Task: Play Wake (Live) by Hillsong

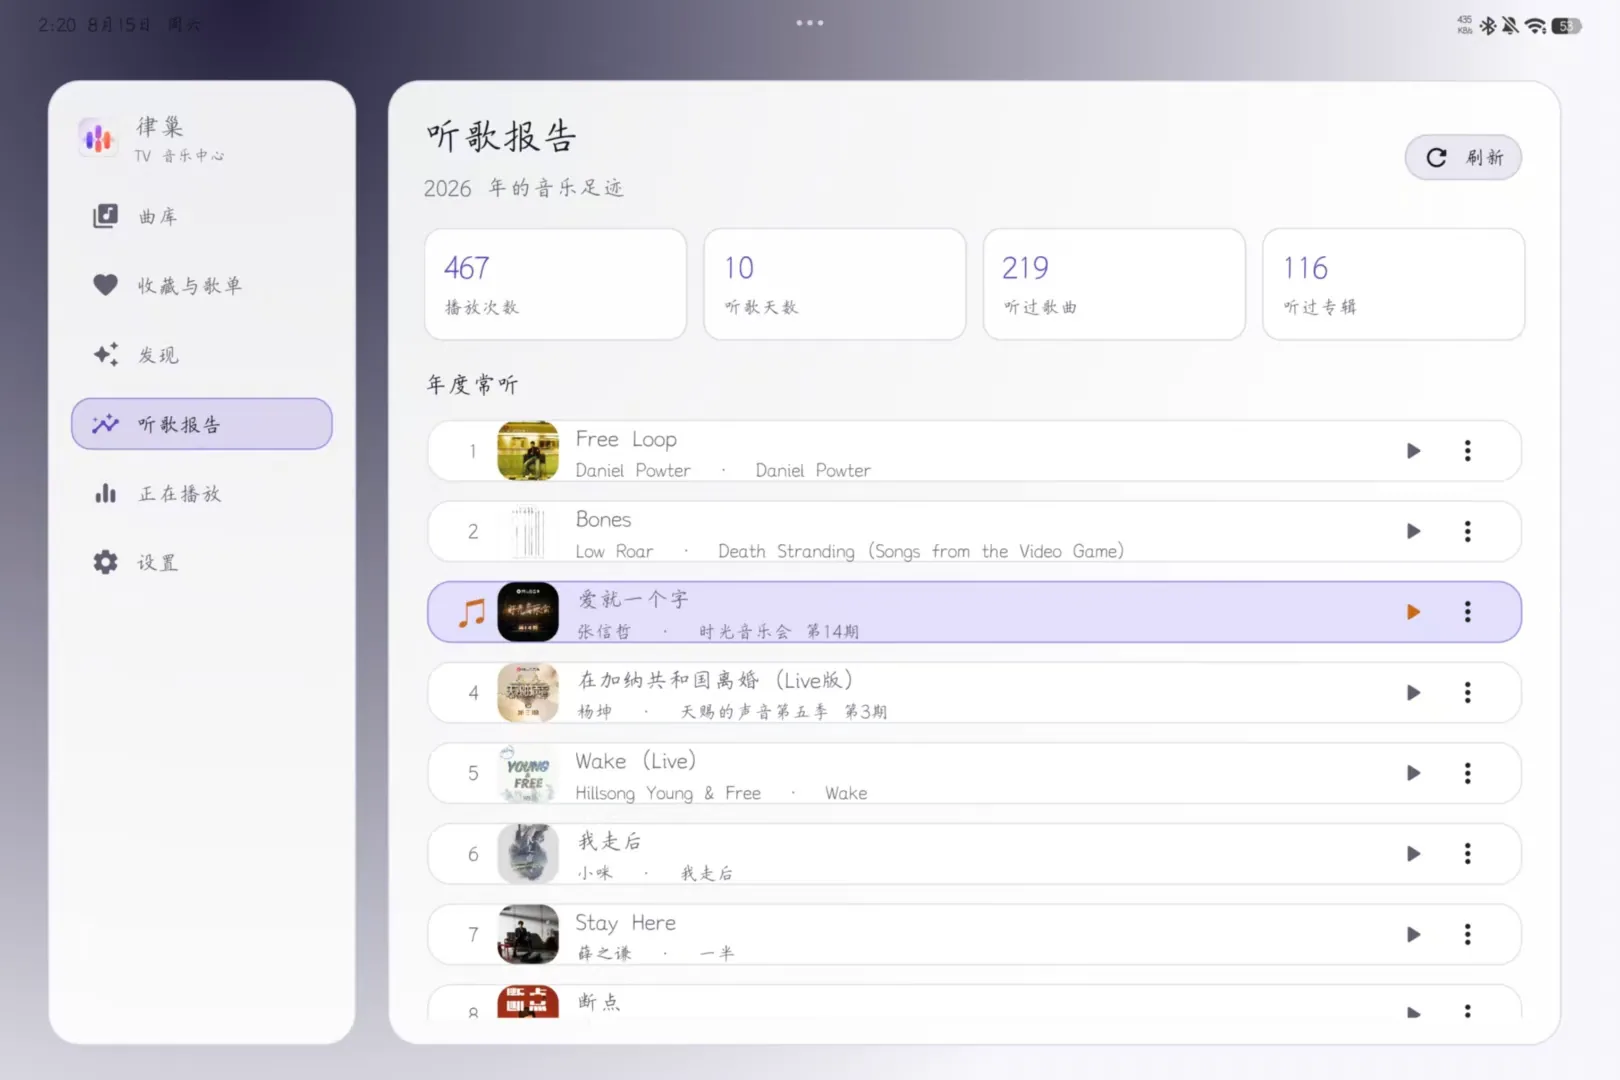Action: pyautogui.click(x=1413, y=773)
